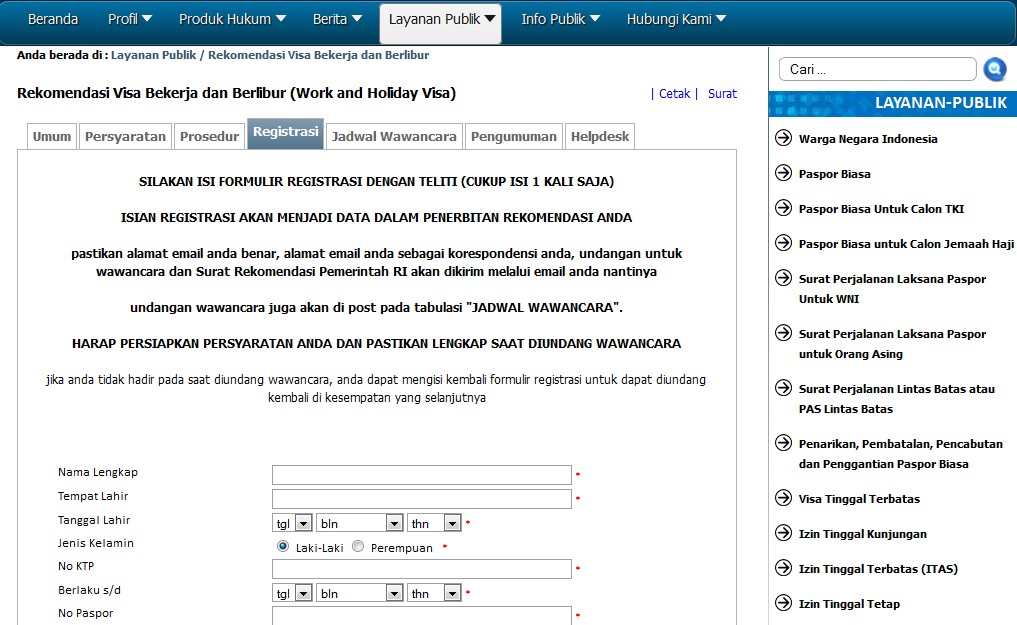Select Perempuan gender radio button

coord(358,546)
